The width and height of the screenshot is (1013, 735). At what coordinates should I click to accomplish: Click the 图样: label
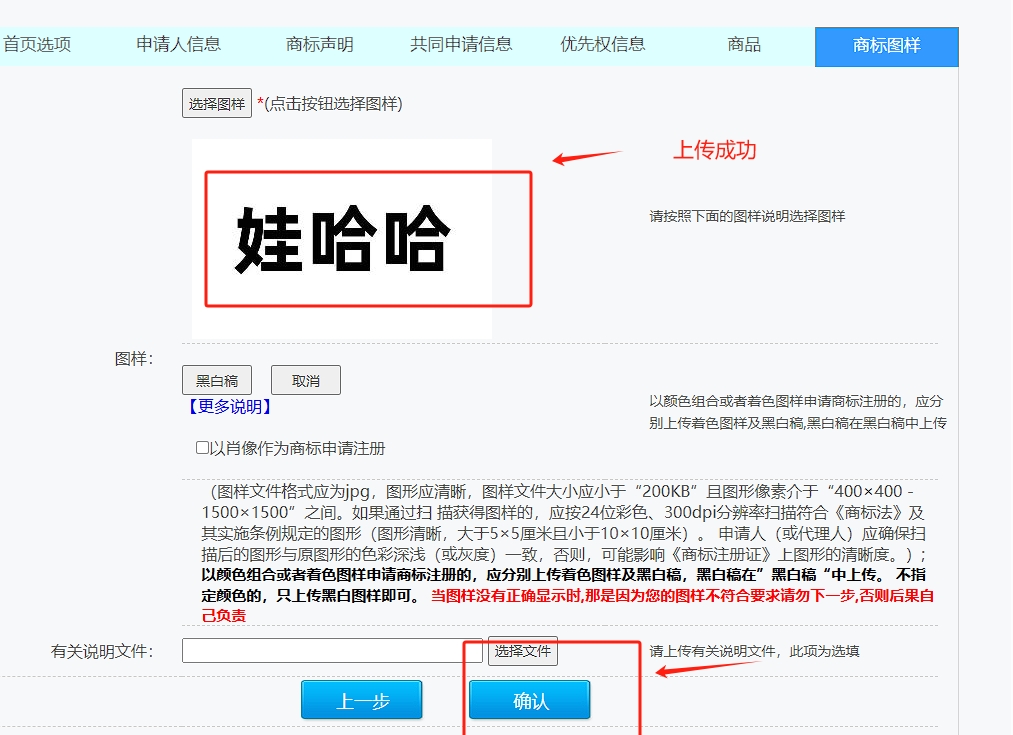pyautogui.click(x=134, y=359)
